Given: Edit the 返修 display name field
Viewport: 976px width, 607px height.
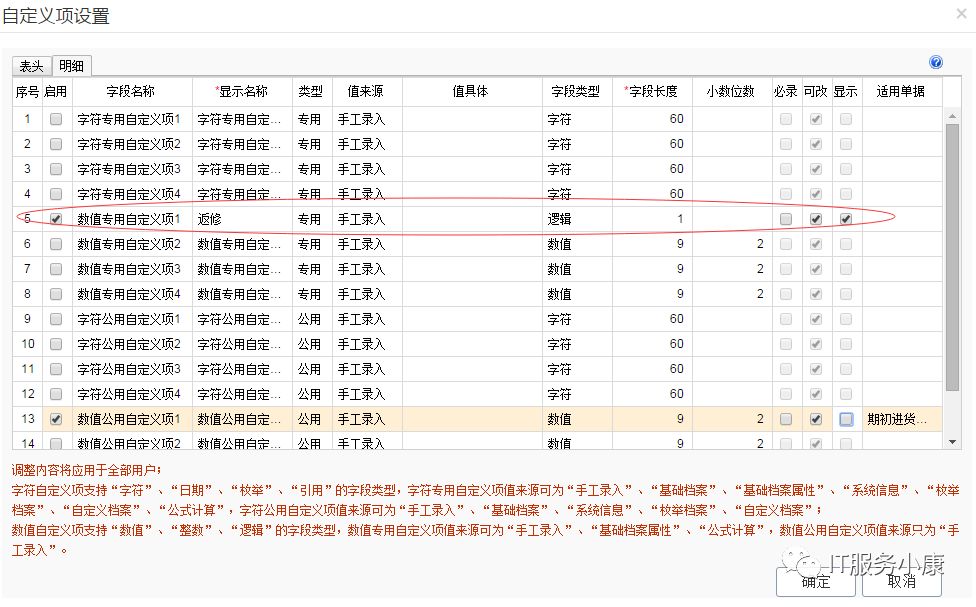Looking at the screenshot, I should [242, 219].
